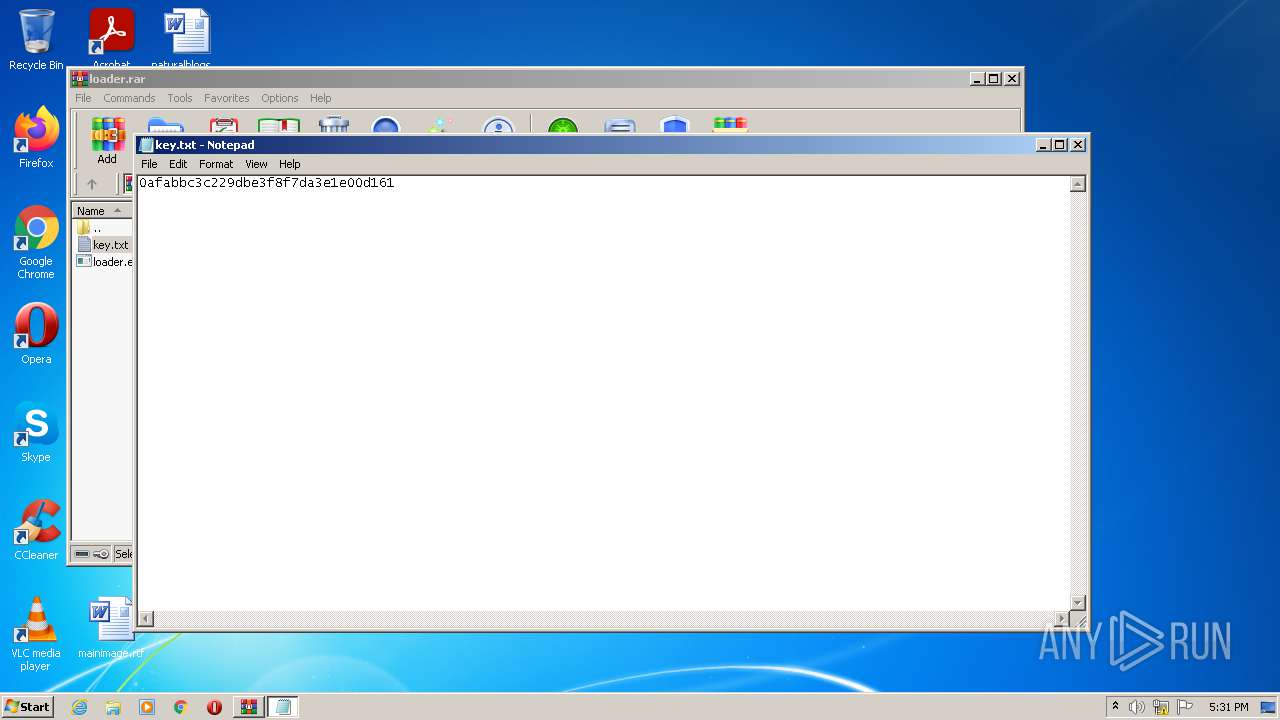Open Notepad Format menu
The image size is (1280, 720).
tap(216, 164)
